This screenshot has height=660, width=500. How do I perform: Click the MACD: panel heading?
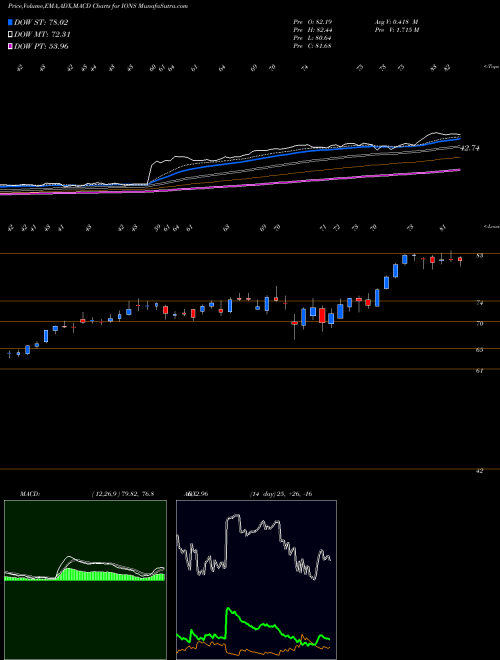(x=30, y=494)
